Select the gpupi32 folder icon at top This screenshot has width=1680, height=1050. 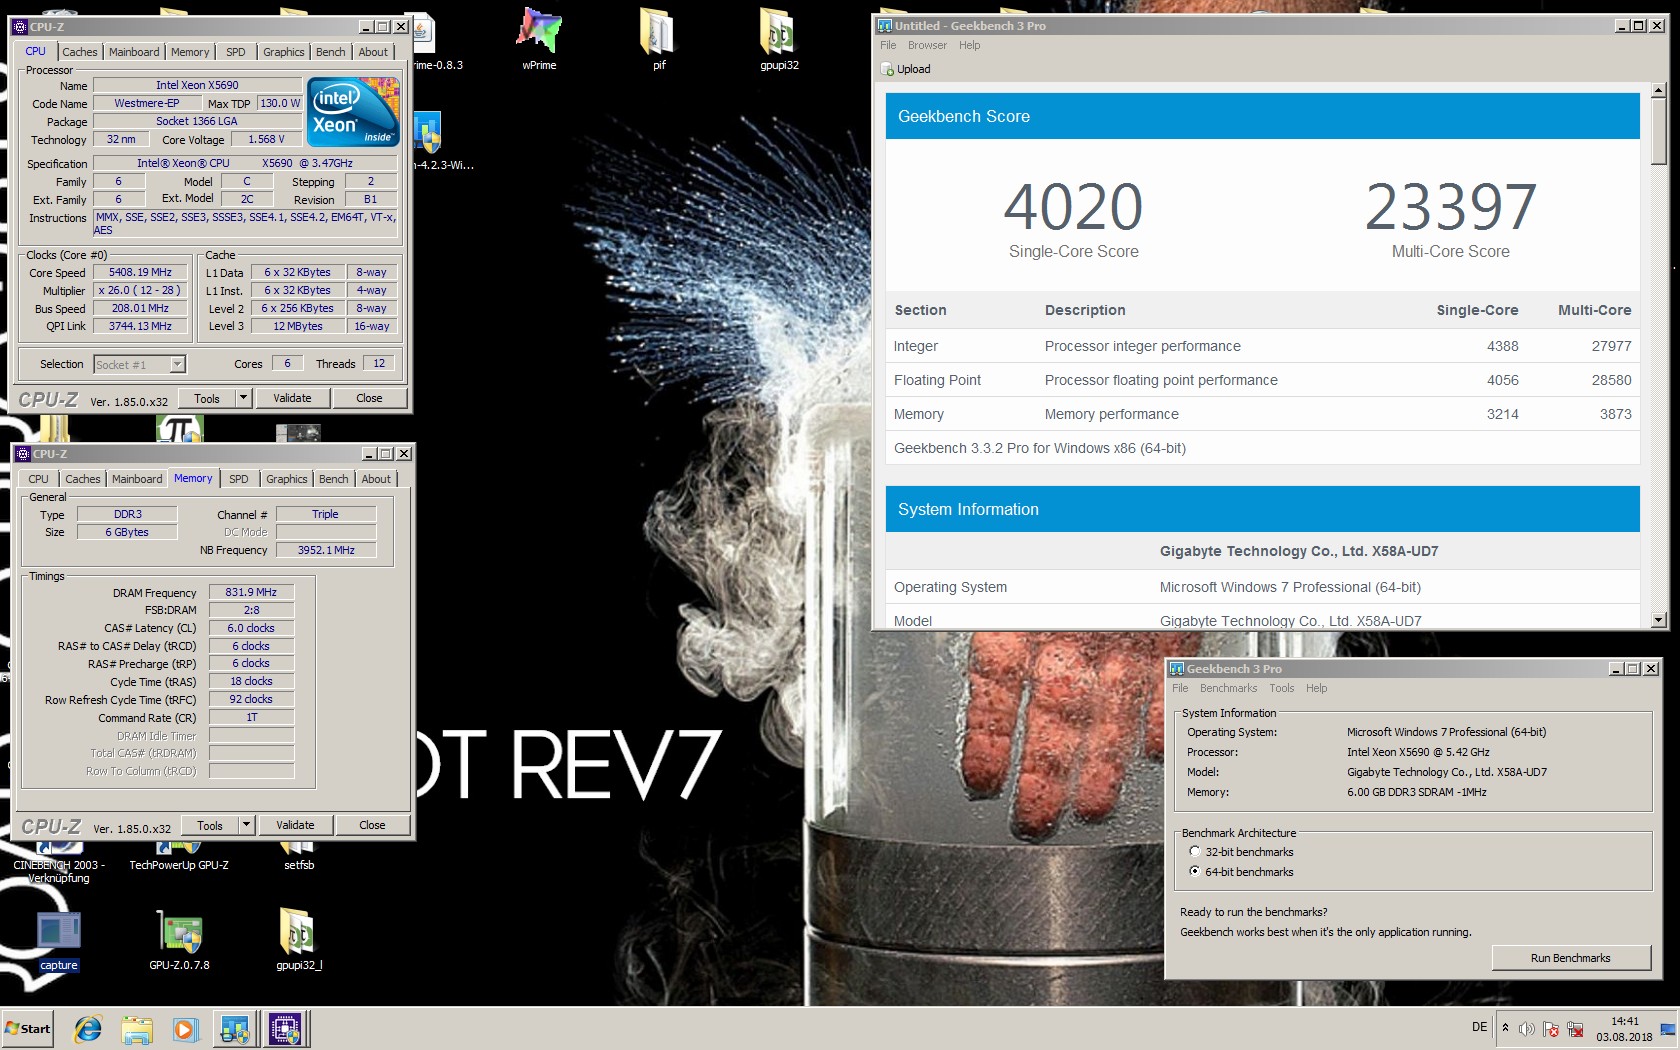click(779, 38)
